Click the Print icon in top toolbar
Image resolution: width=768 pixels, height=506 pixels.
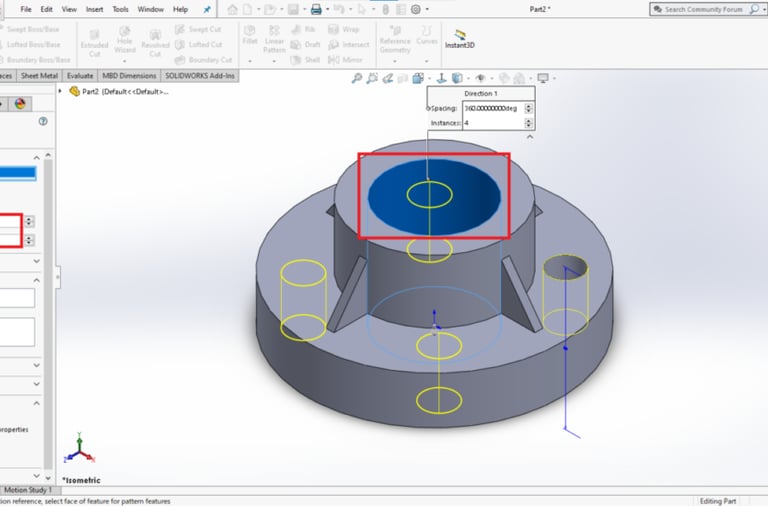(316, 9)
